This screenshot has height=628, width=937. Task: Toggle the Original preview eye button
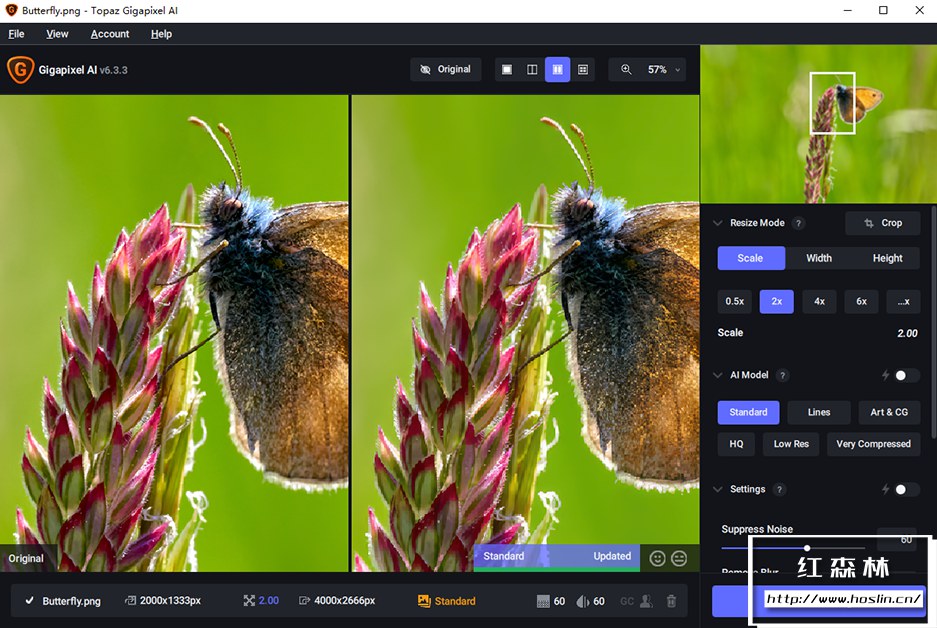coord(446,69)
